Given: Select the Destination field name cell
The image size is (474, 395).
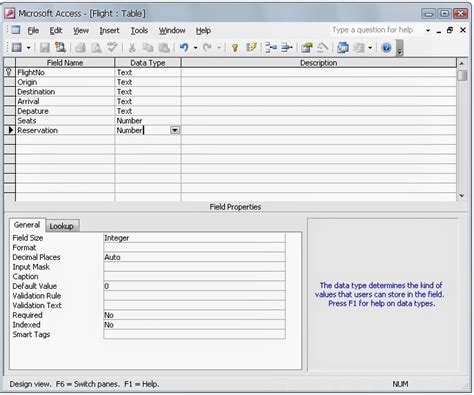Looking at the screenshot, I should click(65, 92).
